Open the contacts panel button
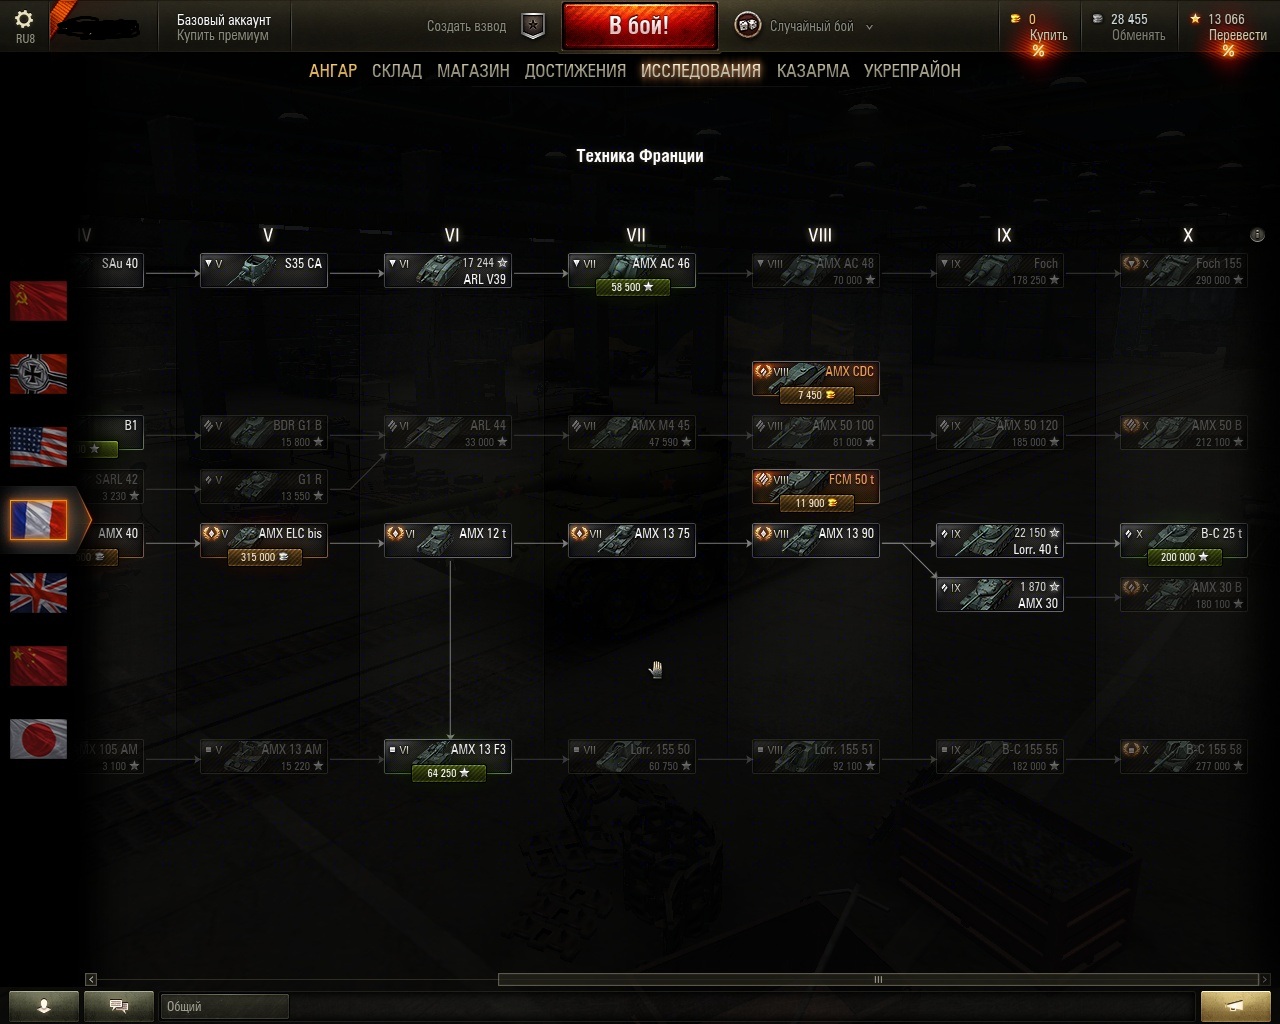1280x1024 pixels. coord(44,1006)
